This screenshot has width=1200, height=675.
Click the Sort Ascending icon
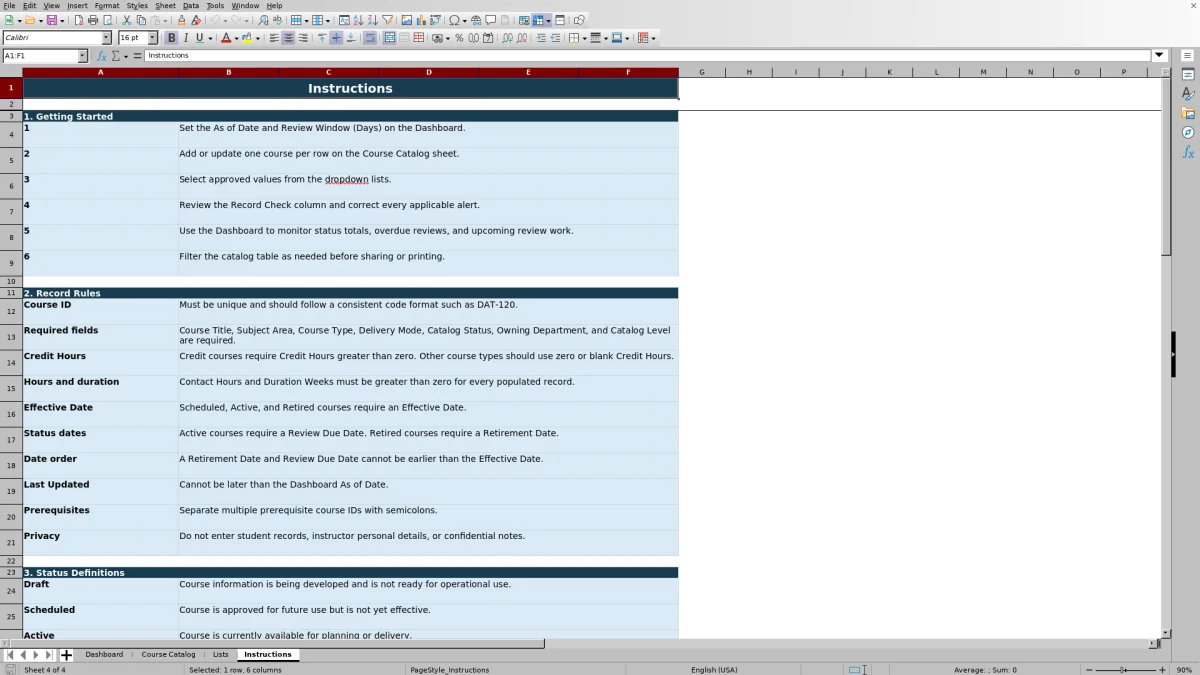[358, 20]
